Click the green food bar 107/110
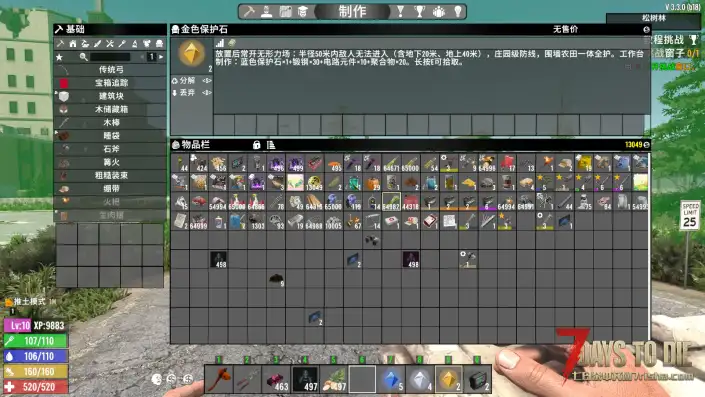705x397 pixels. [36, 341]
